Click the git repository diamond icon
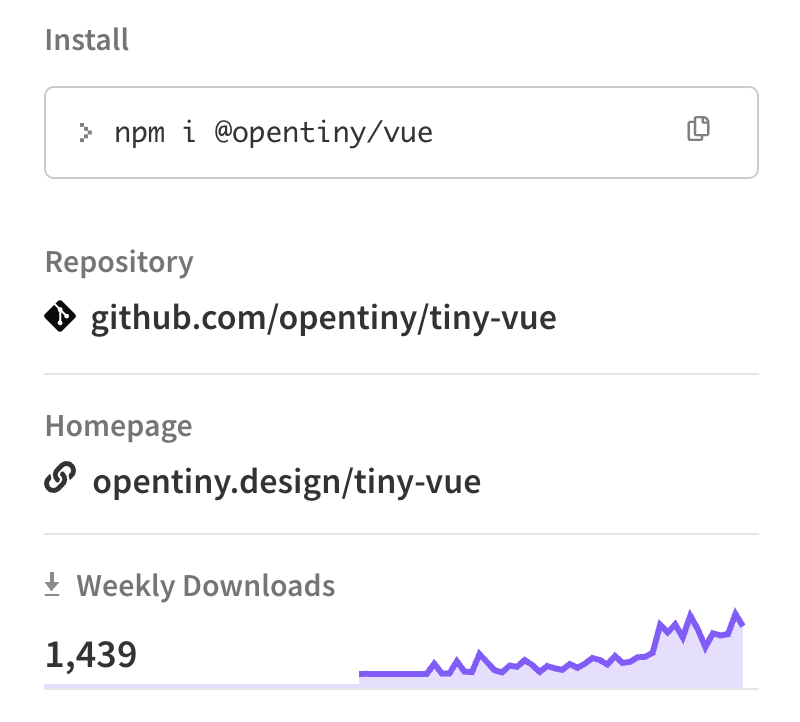 click(60, 316)
